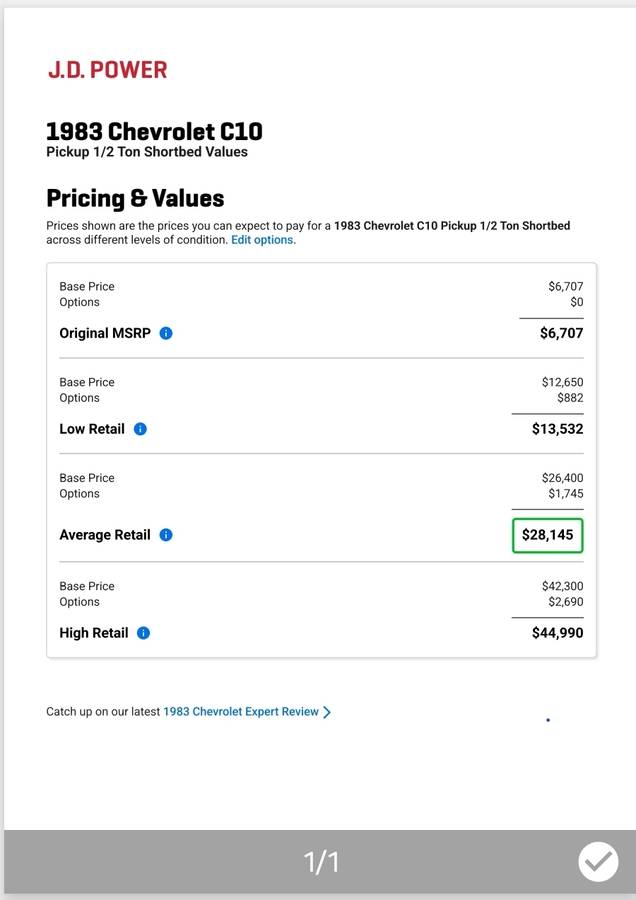
Task: Click the Average Retail label
Action: pos(104,535)
